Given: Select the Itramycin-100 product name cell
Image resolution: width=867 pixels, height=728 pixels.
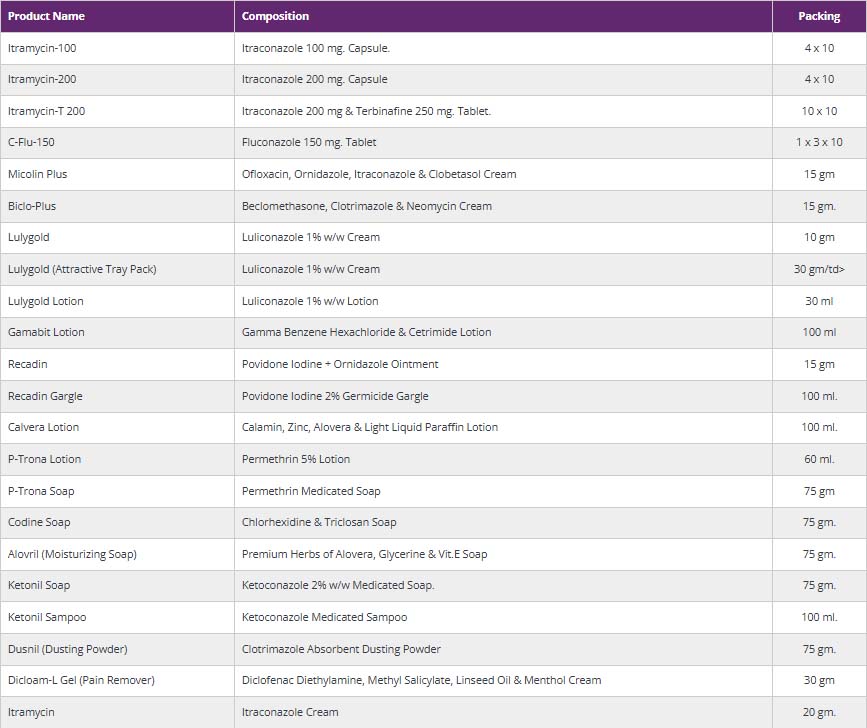Looking at the screenshot, I should pos(41,48).
